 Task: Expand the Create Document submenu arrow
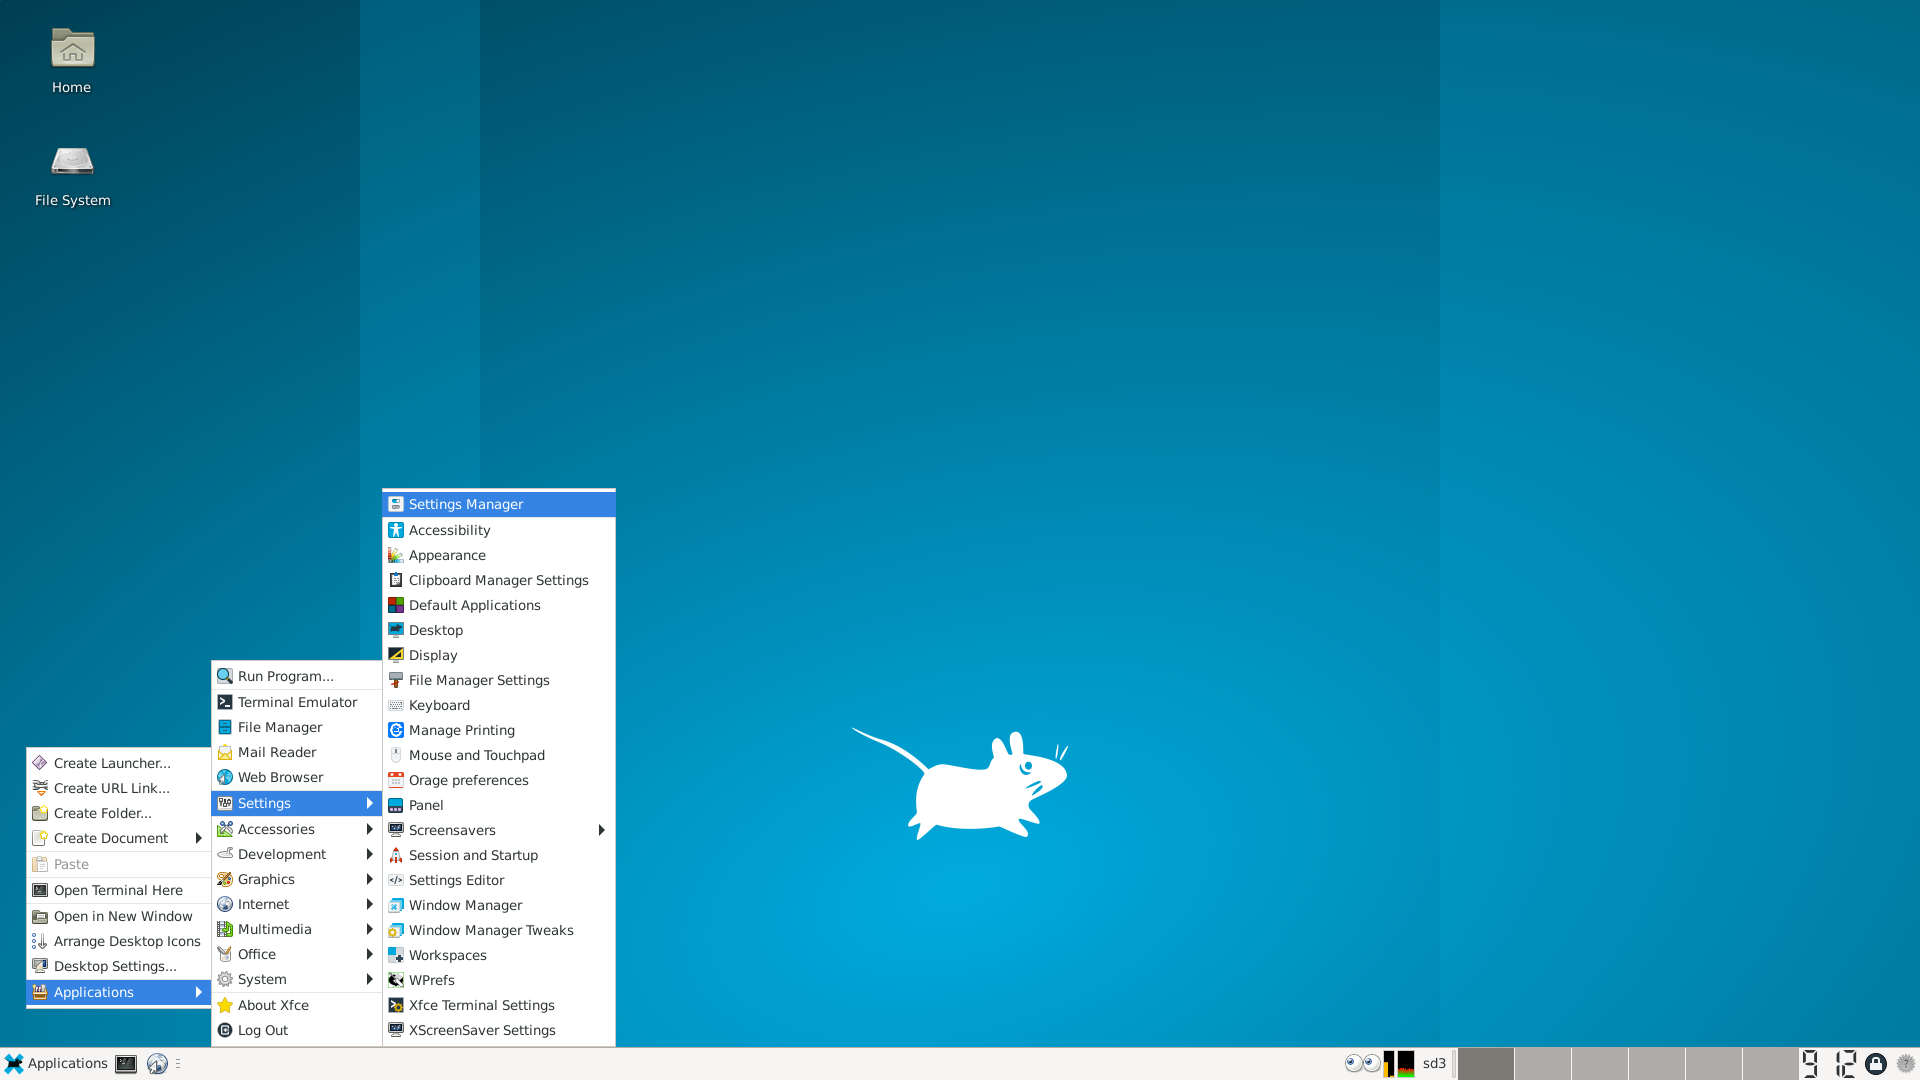point(198,838)
